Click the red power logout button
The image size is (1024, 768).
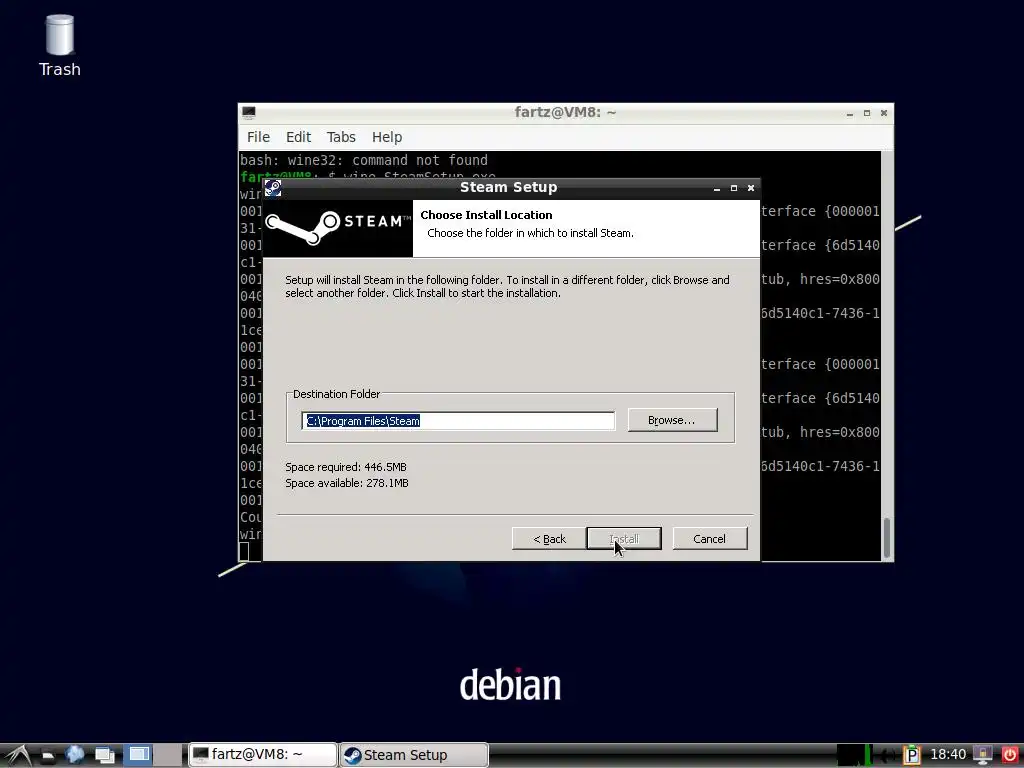coord(1009,755)
